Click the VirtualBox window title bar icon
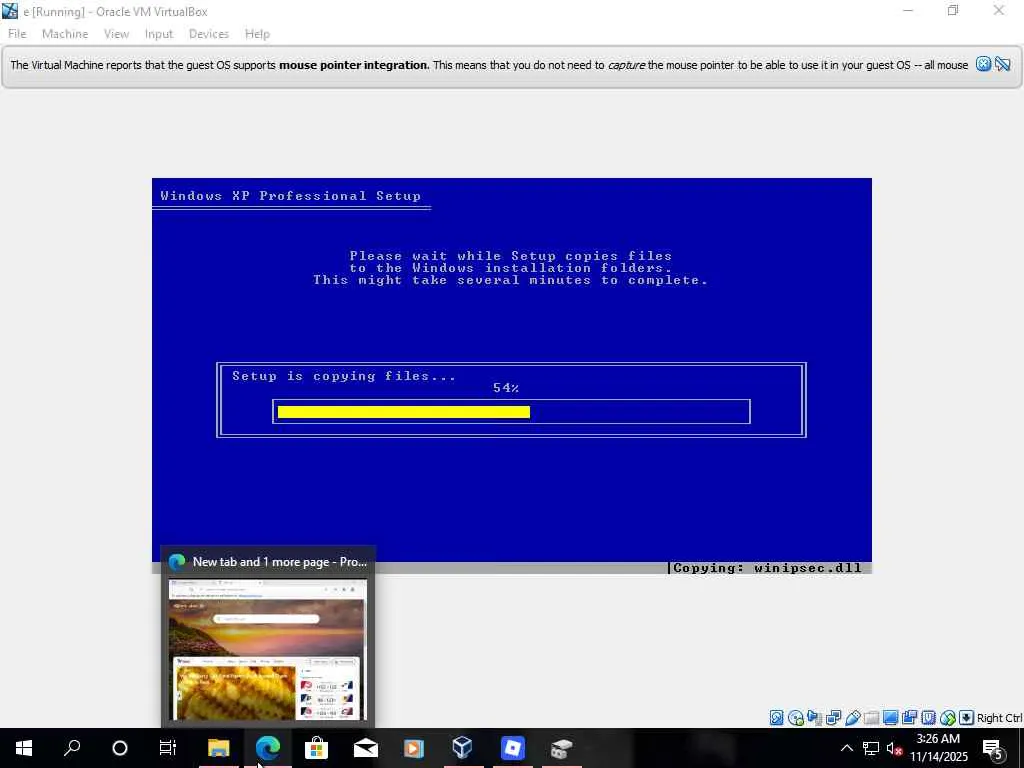 tap(10, 11)
